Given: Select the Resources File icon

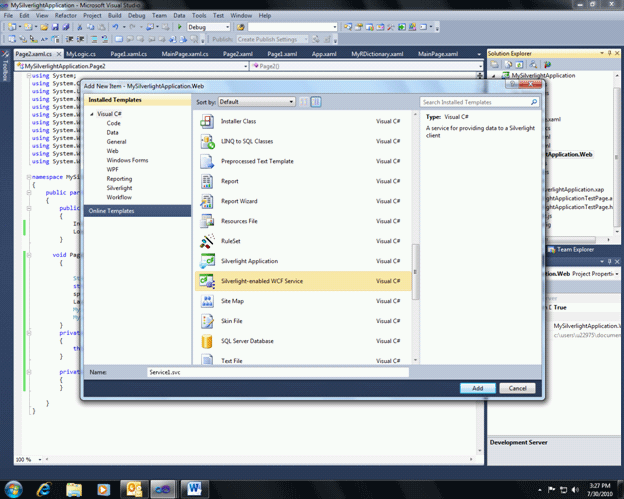Looking at the screenshot, I should pos(207,221).
